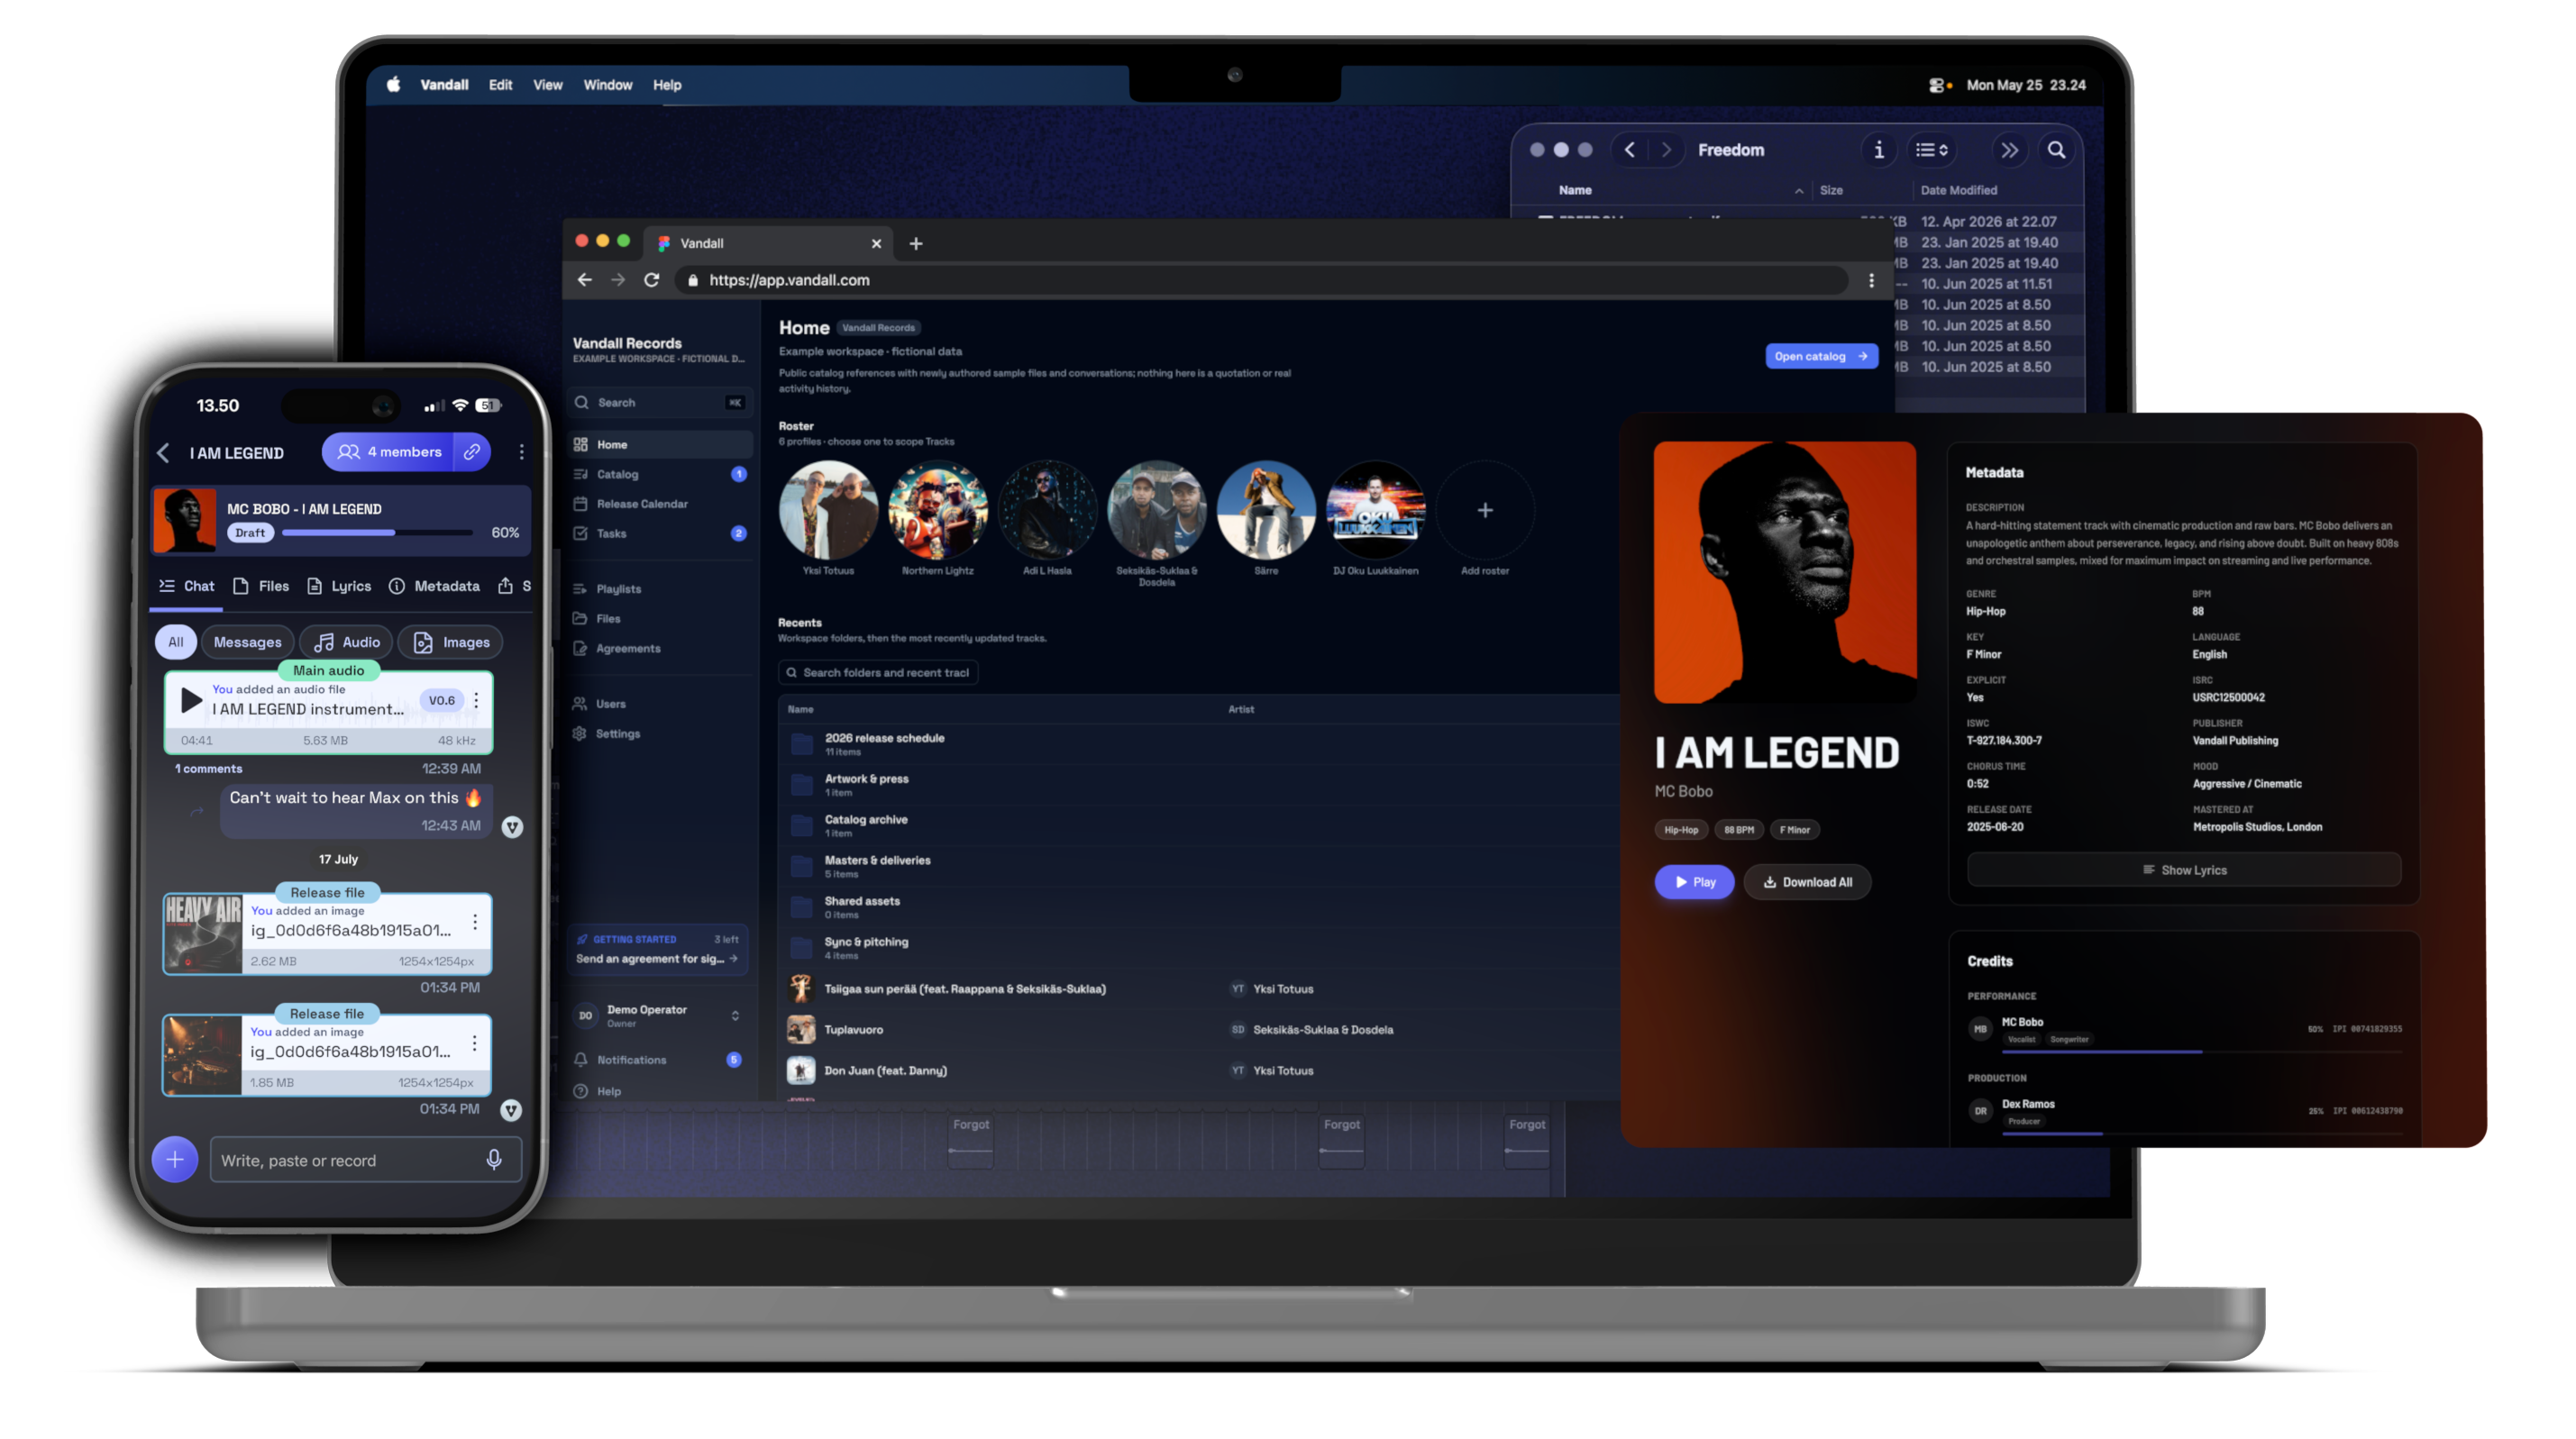Select the Northern Lightz roster profile

pos(937,510)
